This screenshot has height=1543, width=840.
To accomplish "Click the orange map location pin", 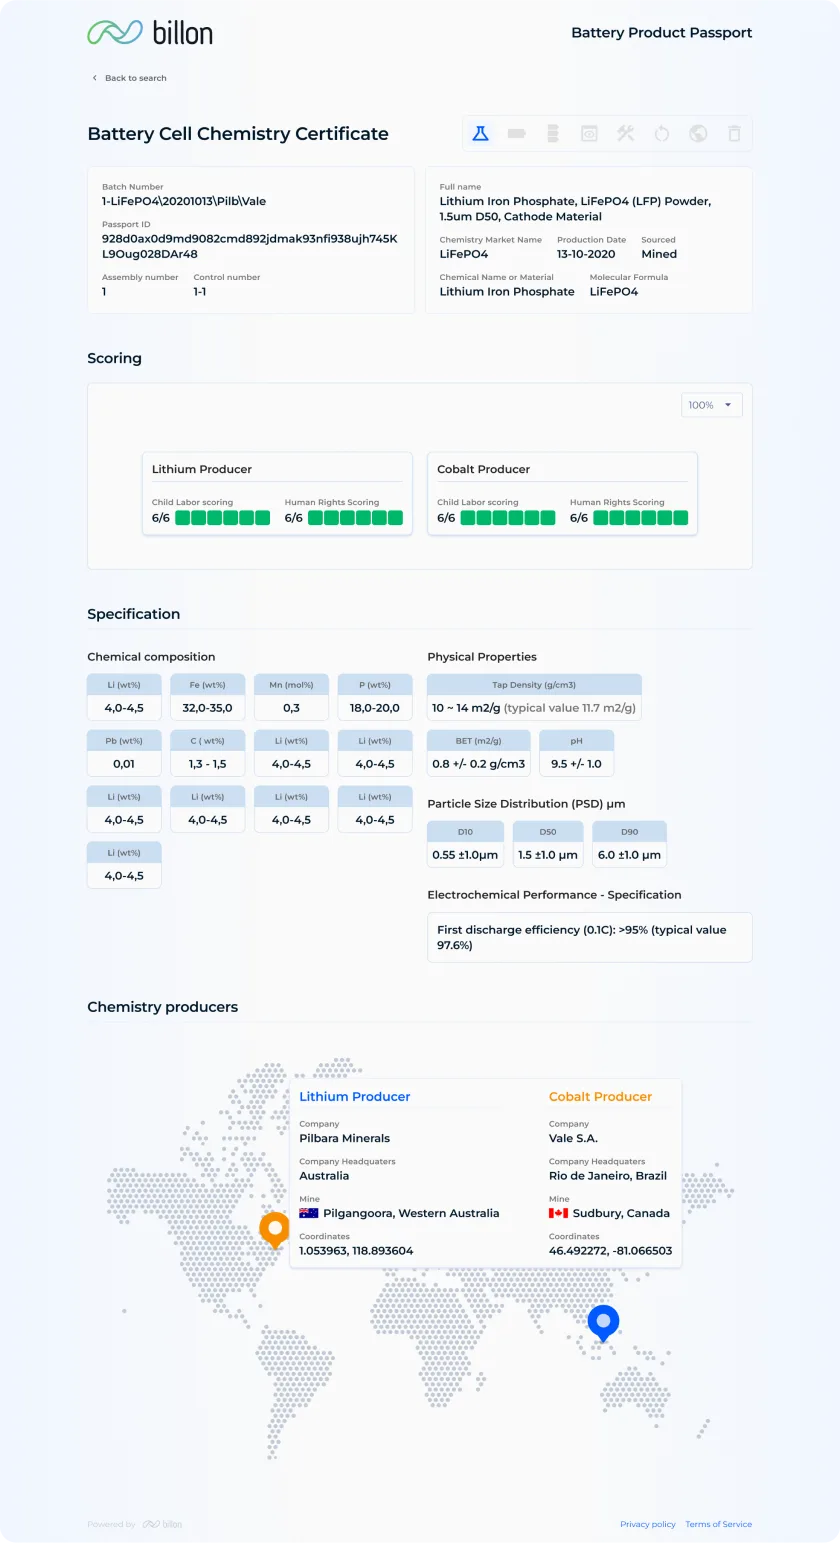I will click(274, 1229).
